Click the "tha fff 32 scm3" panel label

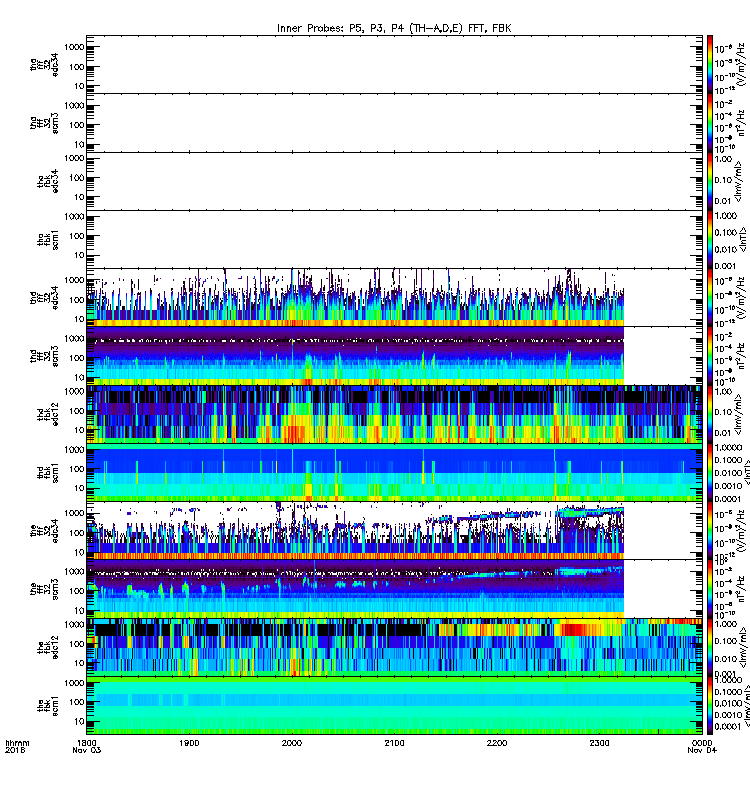pyautogui.click(x=44, y=122)
